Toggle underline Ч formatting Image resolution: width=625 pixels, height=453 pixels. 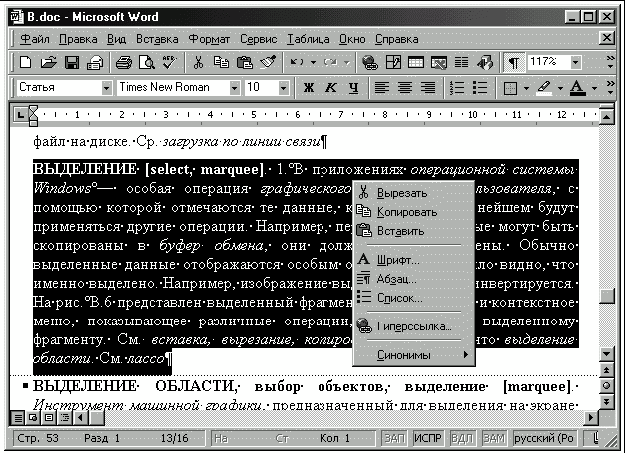point(353,87)
